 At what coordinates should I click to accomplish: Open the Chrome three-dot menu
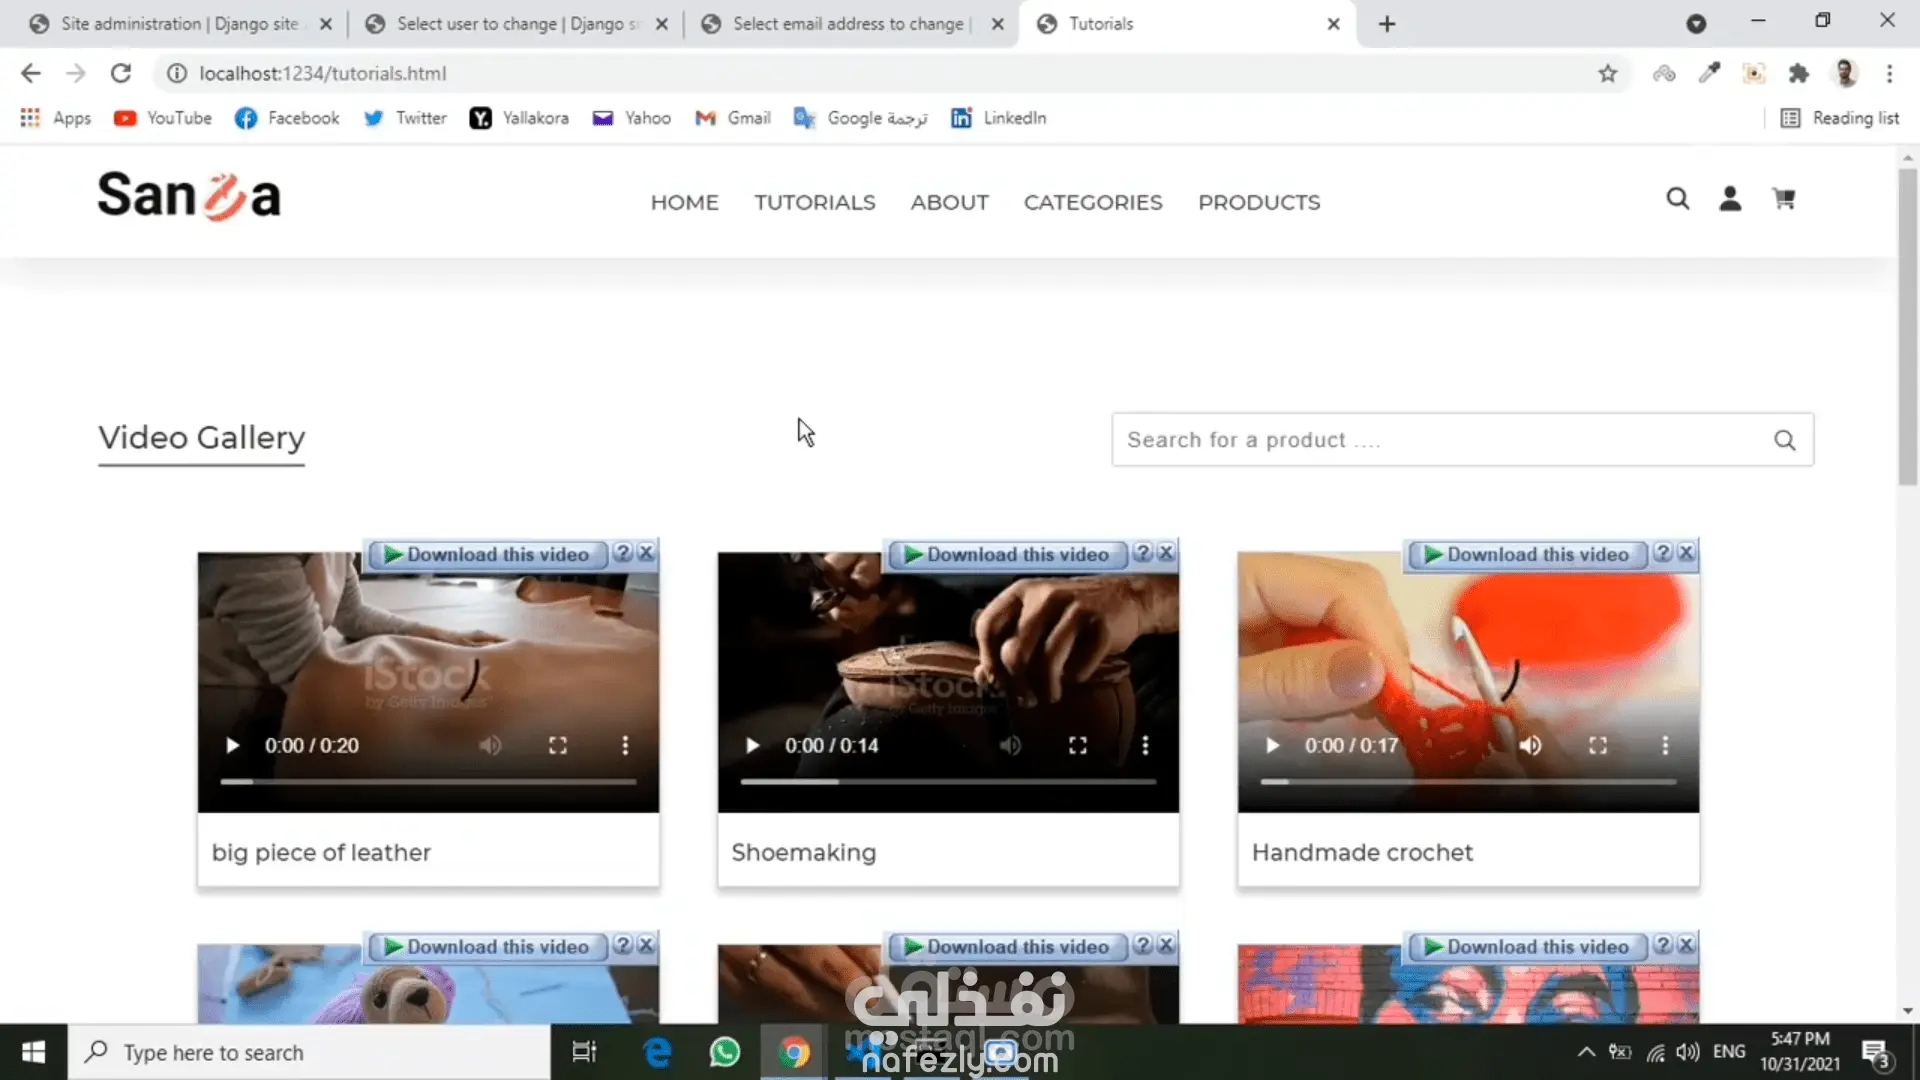1889,73
